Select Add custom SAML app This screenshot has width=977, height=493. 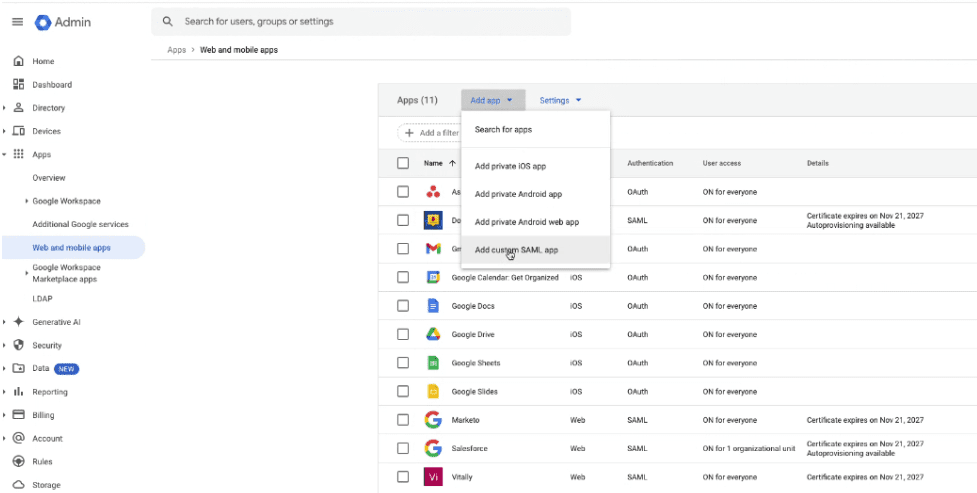pos(536,250)
